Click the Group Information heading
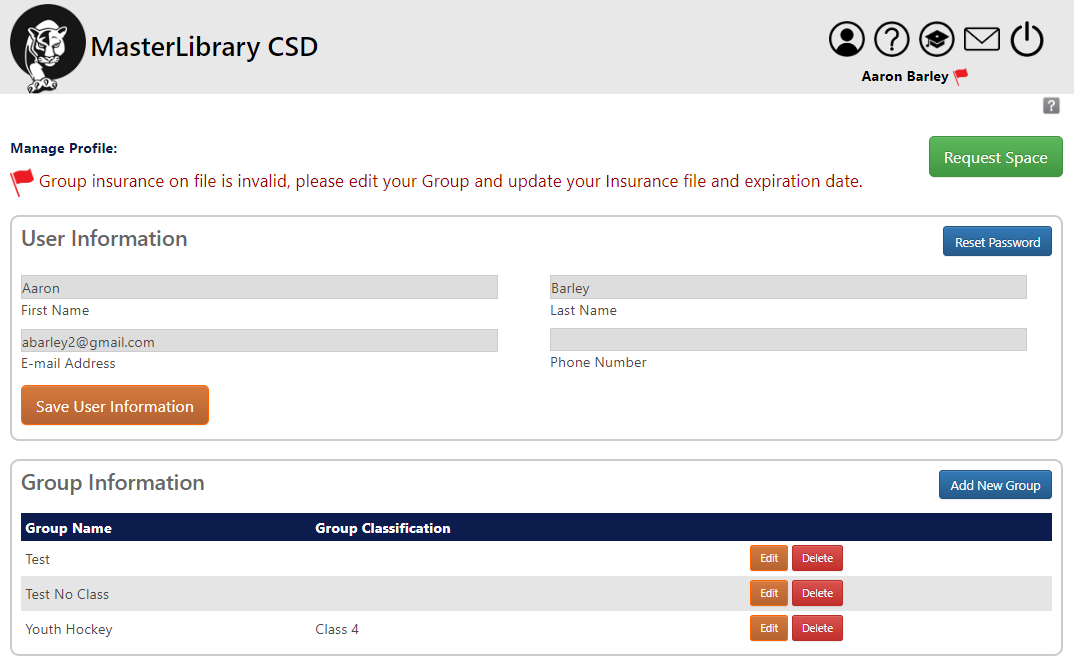The height and width of the screenshot is (666, 1074). (x=113, y=482)
